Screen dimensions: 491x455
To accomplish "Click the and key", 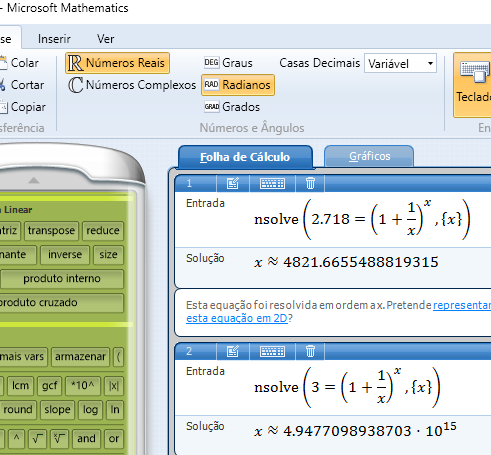I will pyautogui.click(x=86, y=438).
